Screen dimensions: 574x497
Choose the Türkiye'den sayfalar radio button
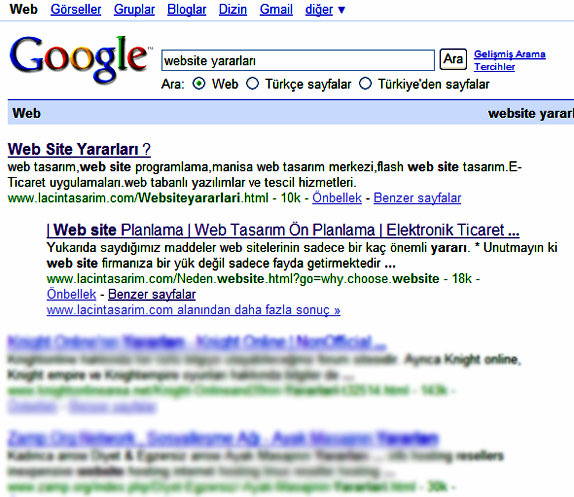click(x=365, y=84)
